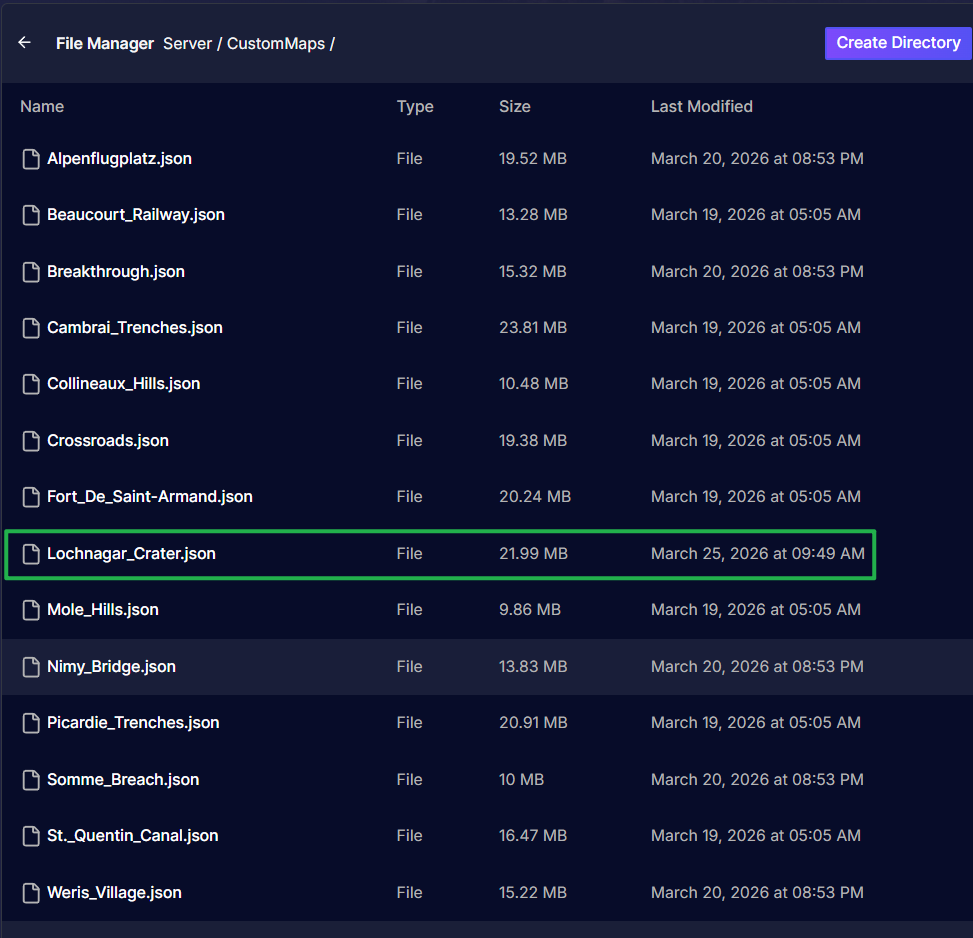Open Picardie_Trenches.json file name
The image size is (973, 938).
[133, 723]
